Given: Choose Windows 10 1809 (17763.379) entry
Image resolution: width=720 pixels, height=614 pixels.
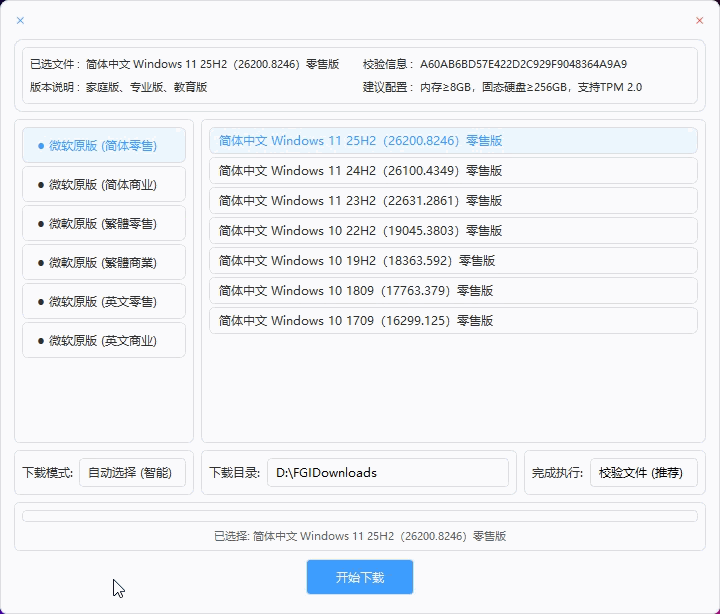Looking at the screenshot, I should click(453, 291).
